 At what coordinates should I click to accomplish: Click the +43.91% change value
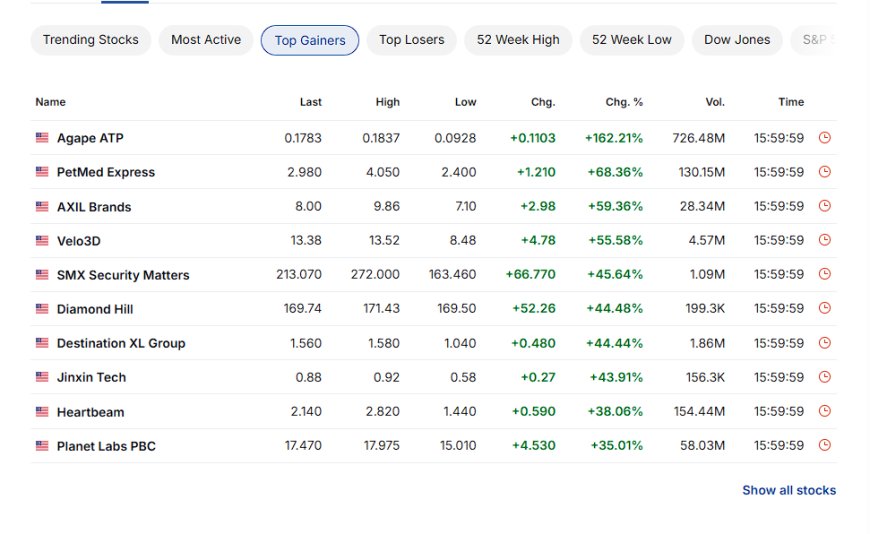coord(616,377)
